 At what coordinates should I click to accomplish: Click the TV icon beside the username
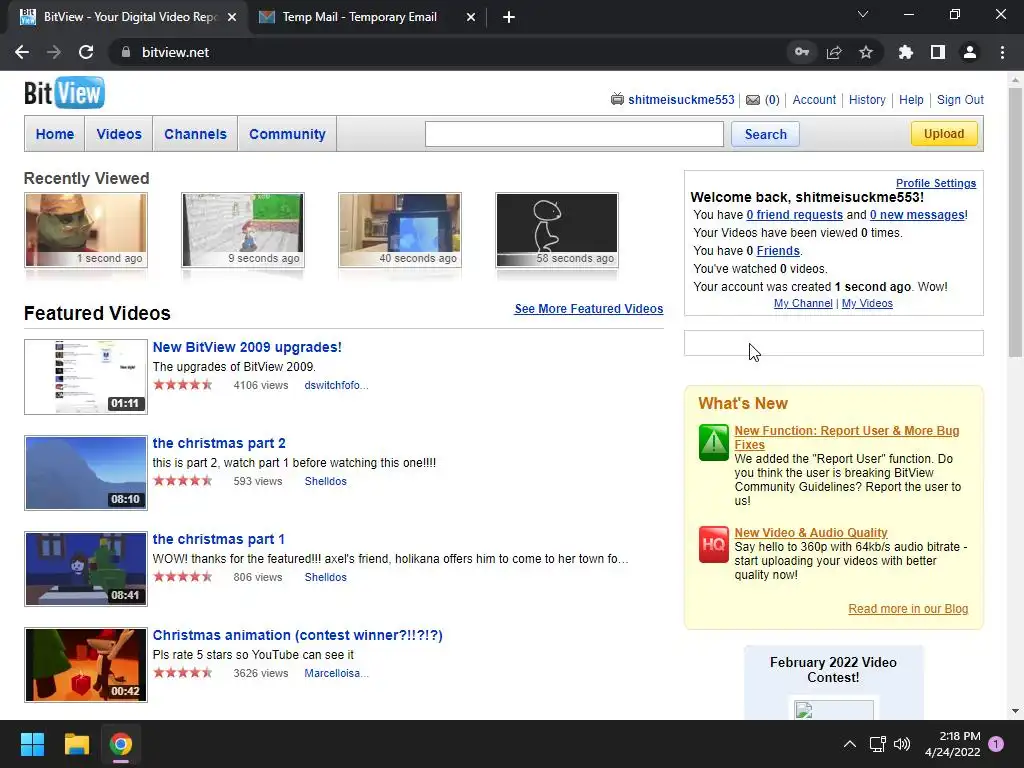(x=617, y=99)
